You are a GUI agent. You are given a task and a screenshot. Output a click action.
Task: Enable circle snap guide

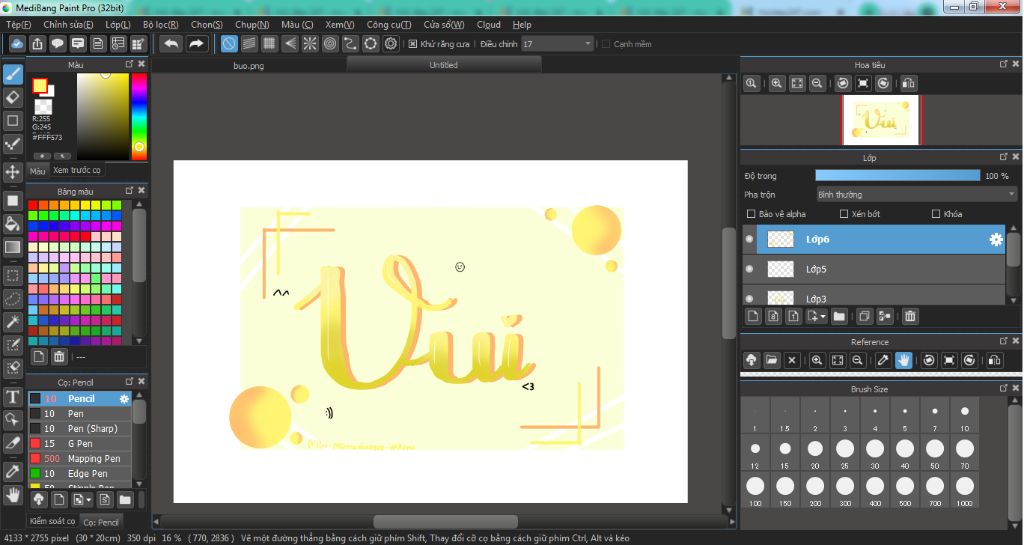point(330,44)
